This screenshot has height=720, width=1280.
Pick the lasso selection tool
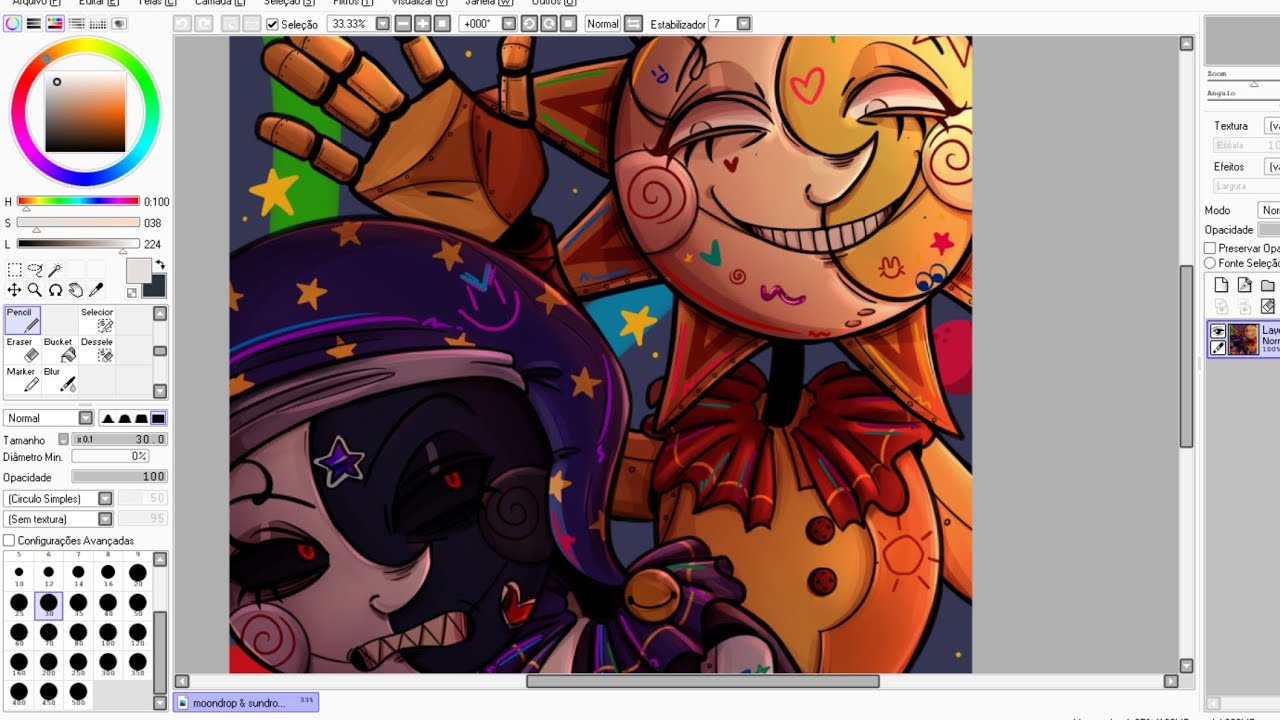tap(35, 270)
